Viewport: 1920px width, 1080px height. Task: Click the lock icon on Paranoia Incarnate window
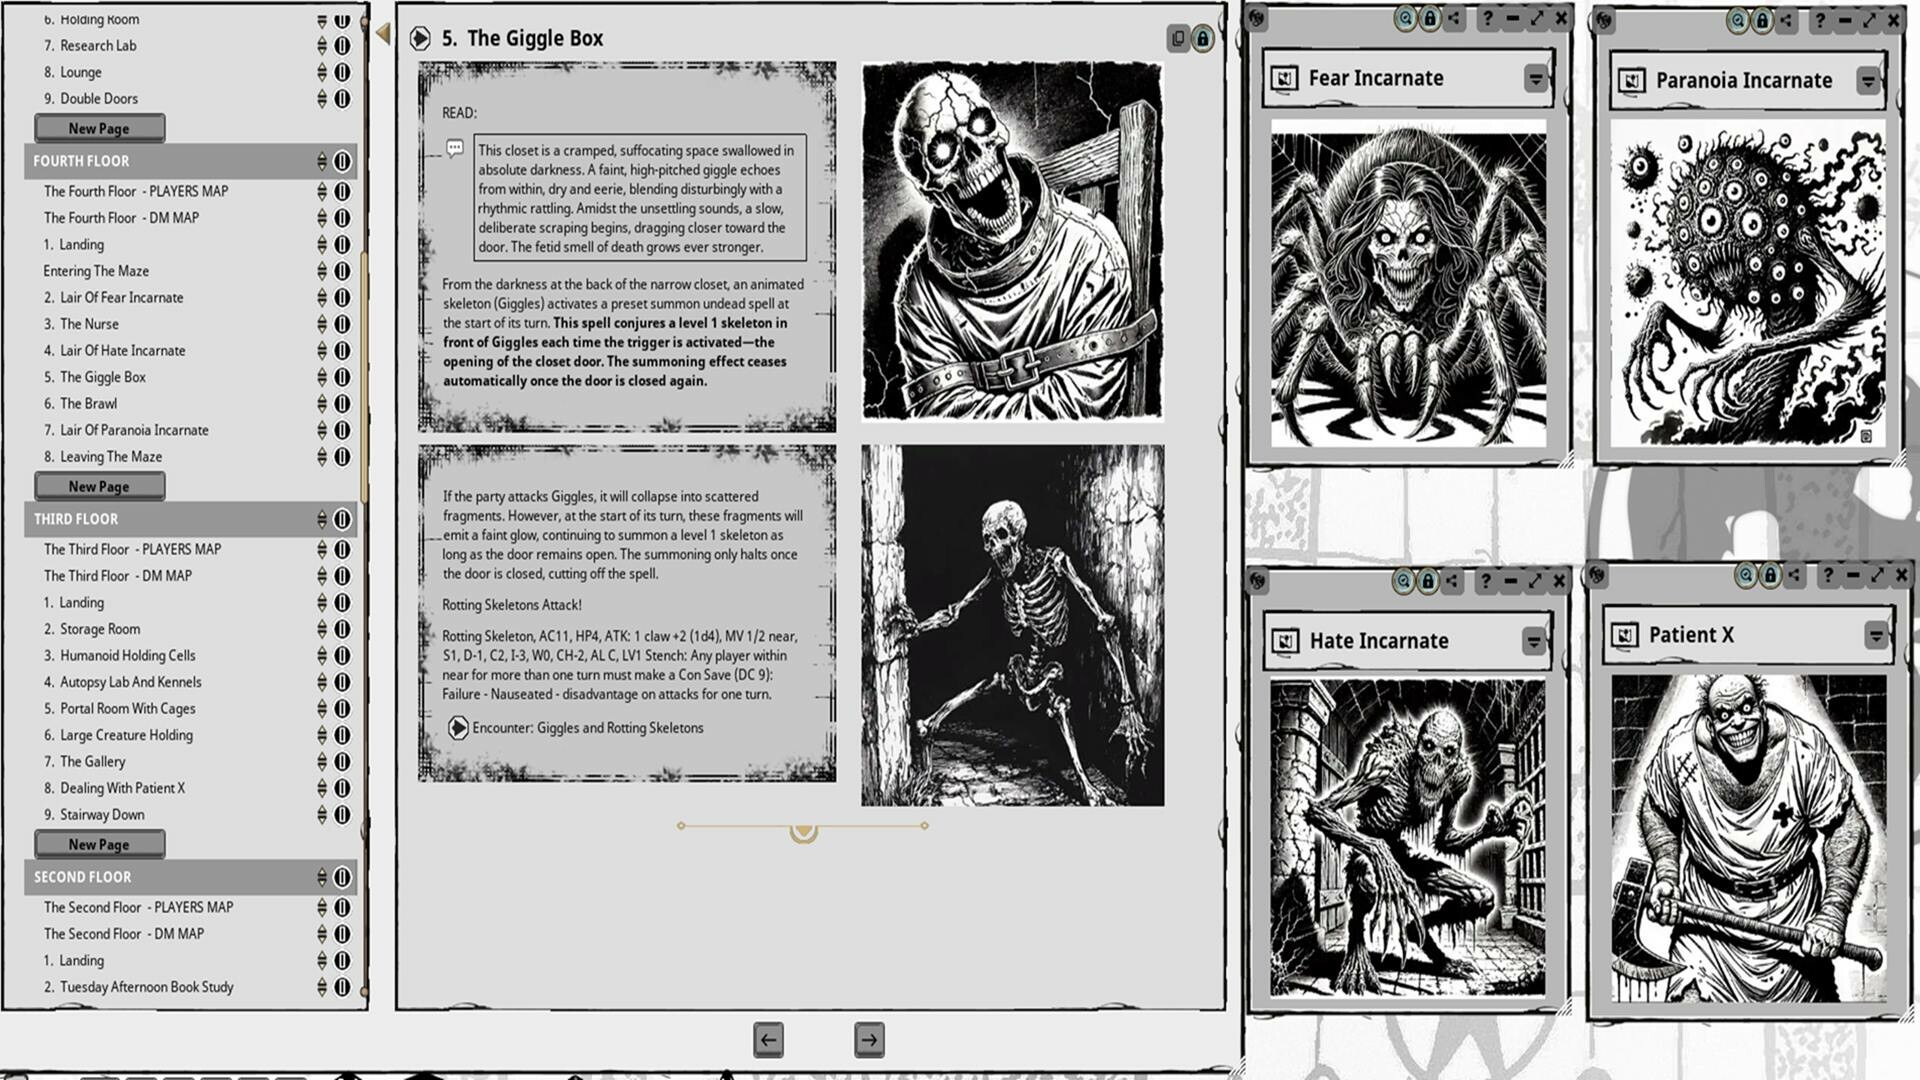tap(1762, 19)
